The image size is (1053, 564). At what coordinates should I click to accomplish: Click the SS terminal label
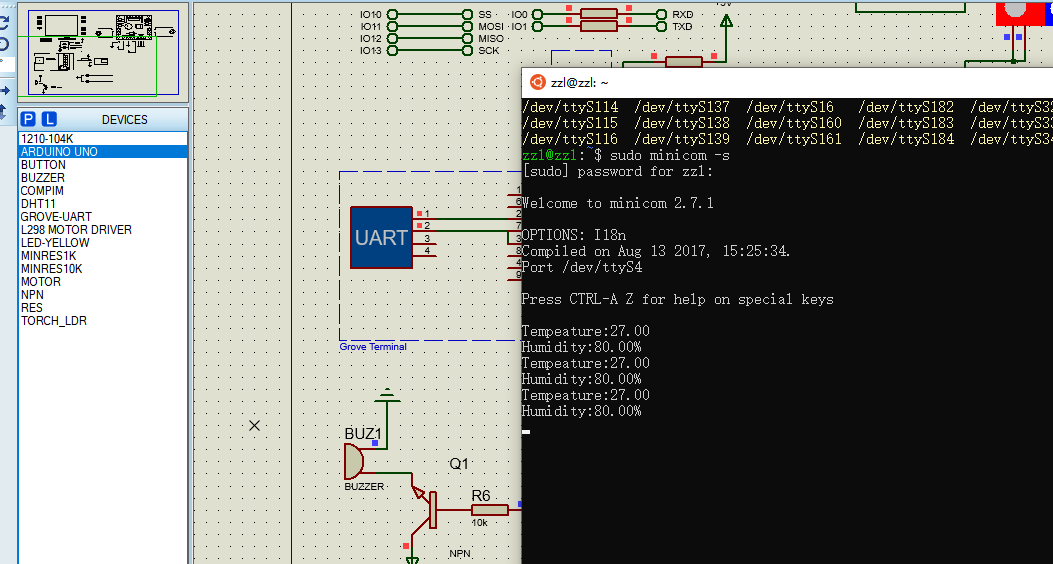485,14
